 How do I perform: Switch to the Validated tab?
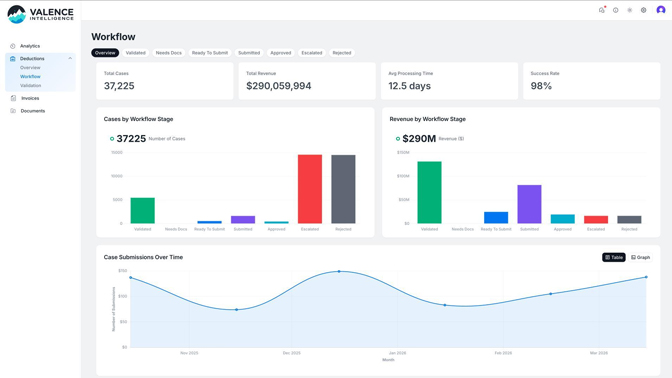[135, 53]
